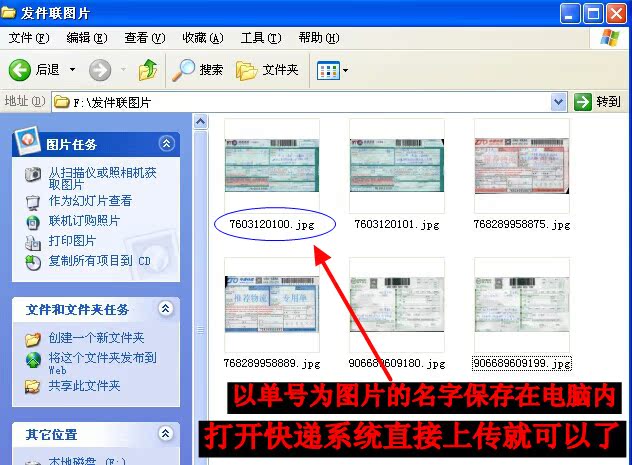Image resolution: width=632 pixels, height=465 pixels.
Task: Open the 搜索 search tool
Action: (198, 70)
